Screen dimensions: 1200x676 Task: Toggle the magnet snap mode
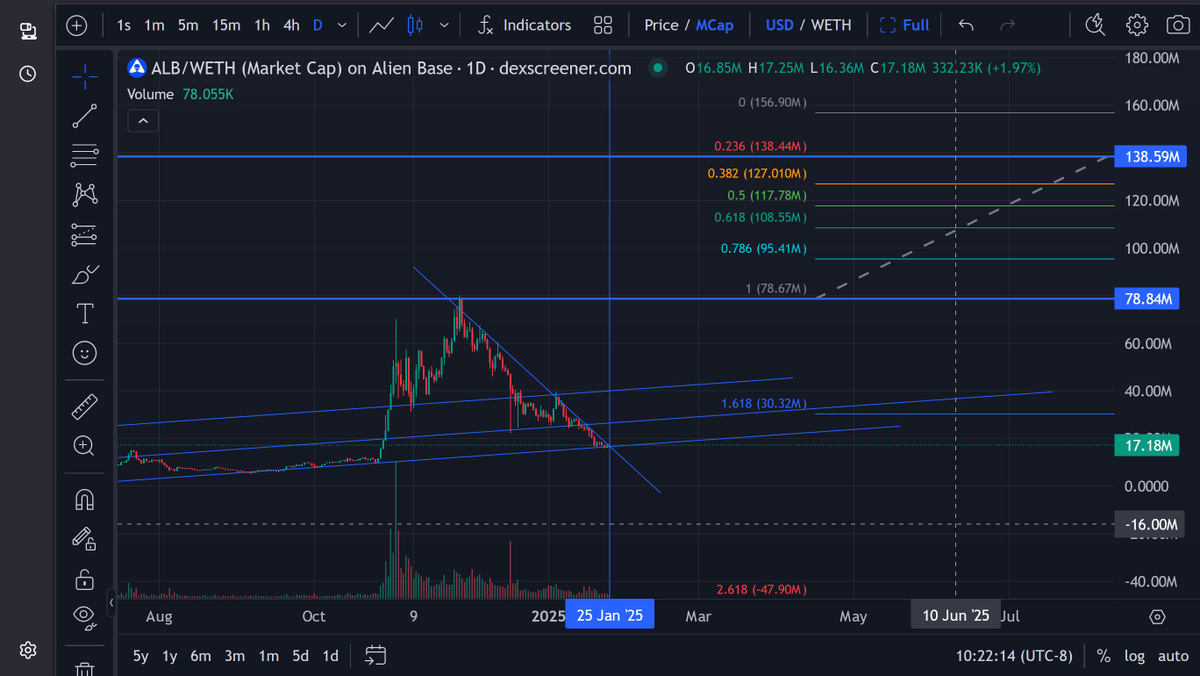85,498
